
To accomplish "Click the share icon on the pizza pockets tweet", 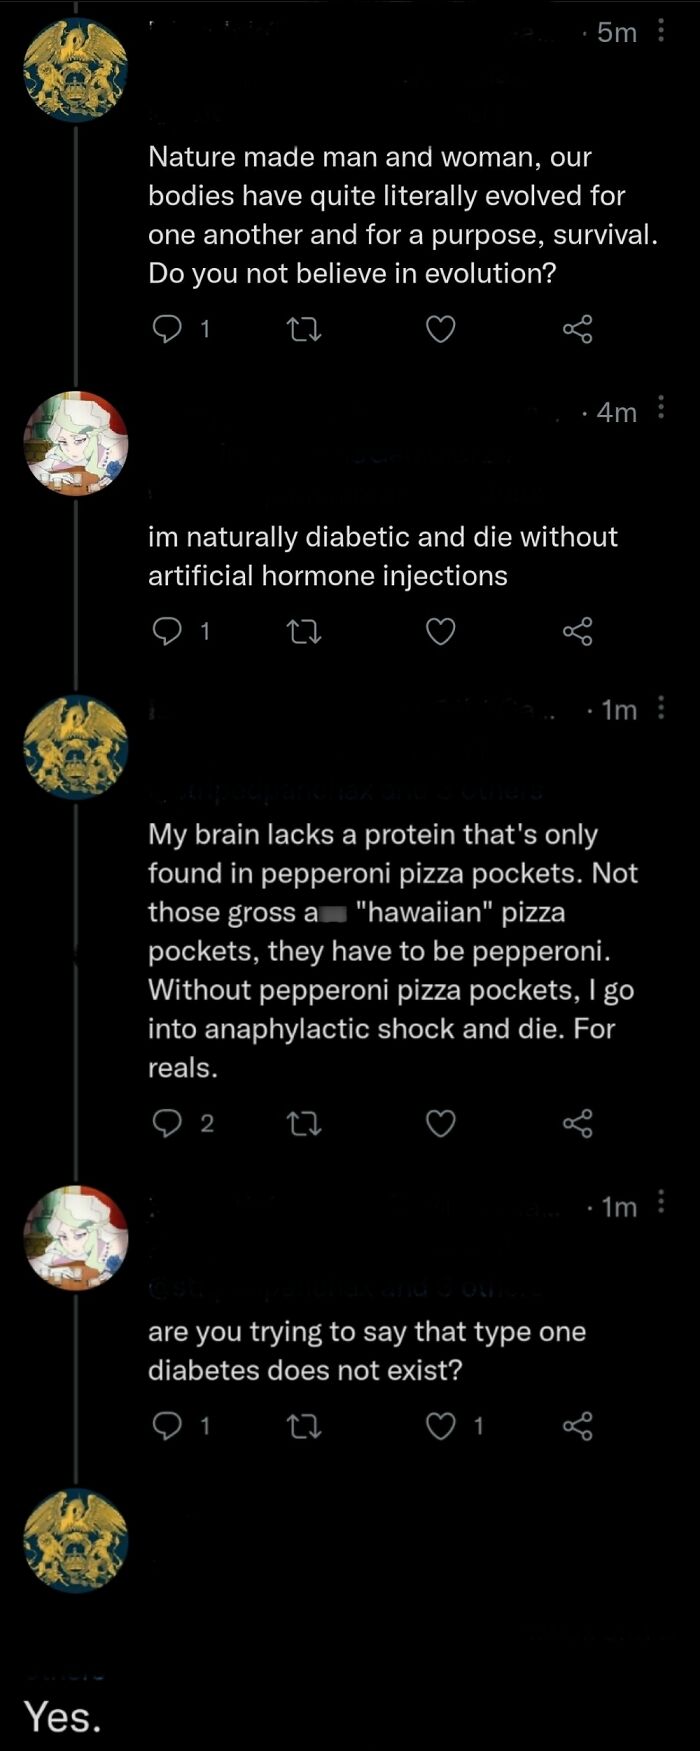I will [x=578, y=1122].
